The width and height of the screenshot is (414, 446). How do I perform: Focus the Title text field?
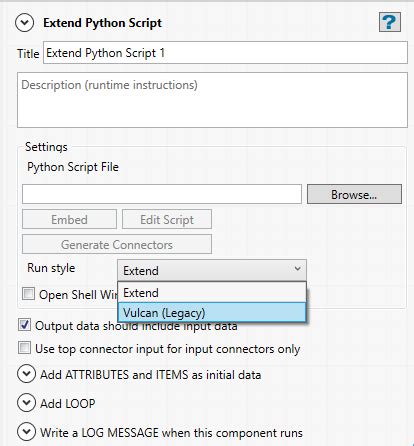click(x=225, y=53)
